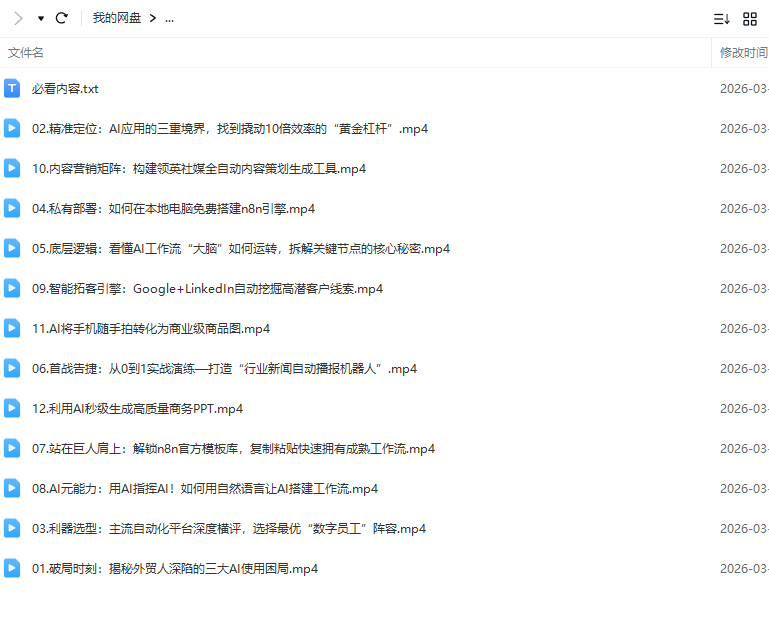Select 10.内容营销矩阵 video file
Image resolution: width=769 pixels, height=636 pixels.
(198, 169)
